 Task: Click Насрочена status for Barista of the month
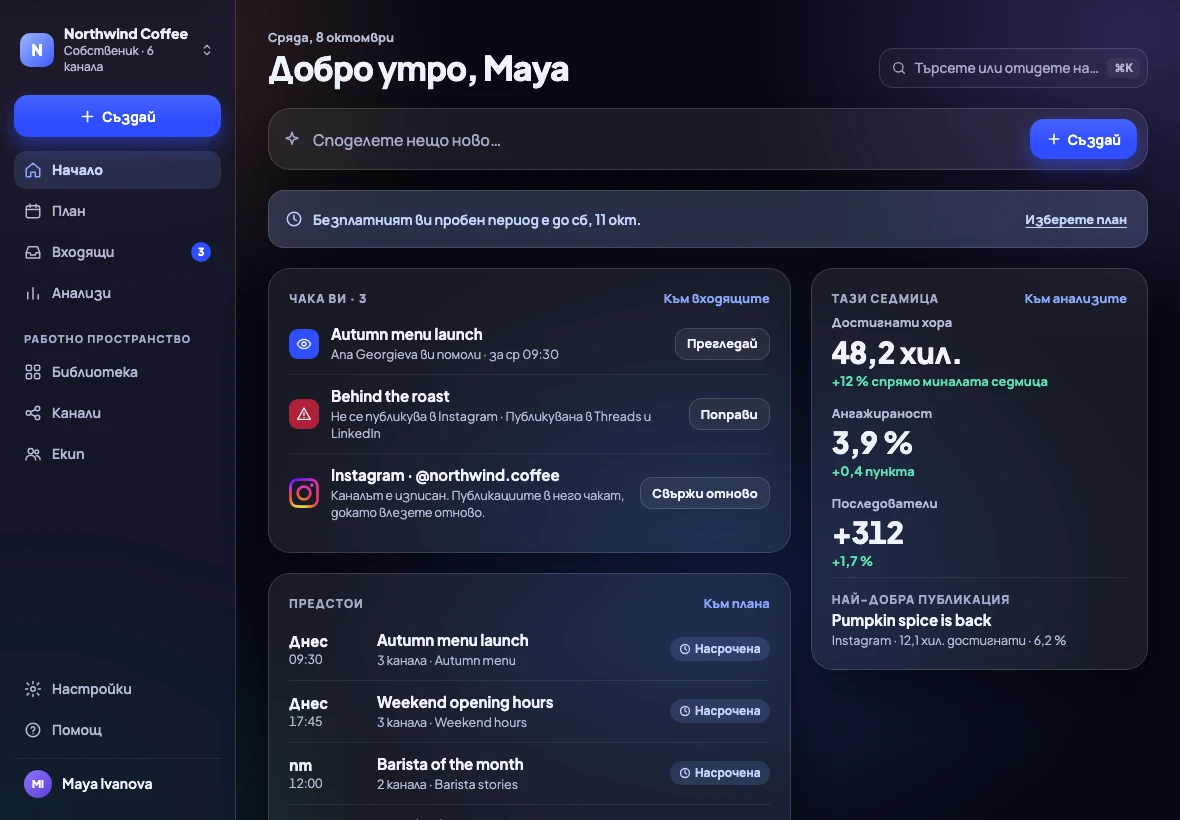point(719,773)
